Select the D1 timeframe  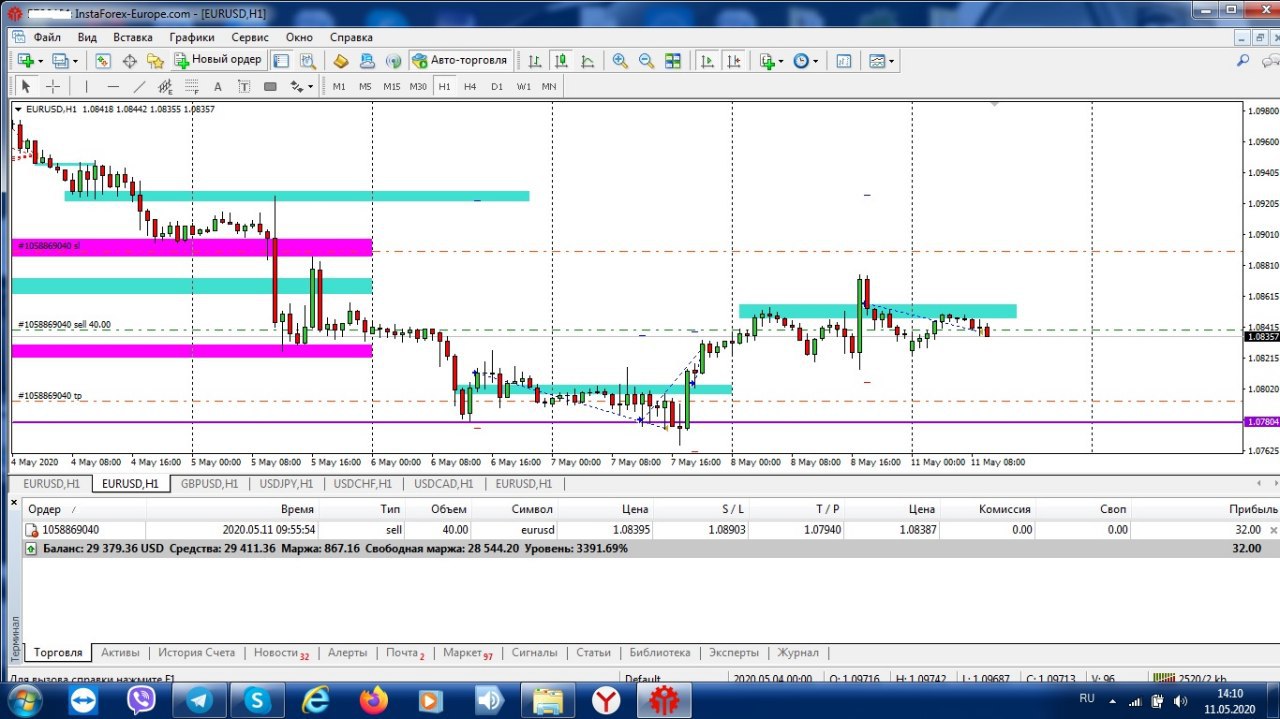pyautogui.click(x=497, y=86)
